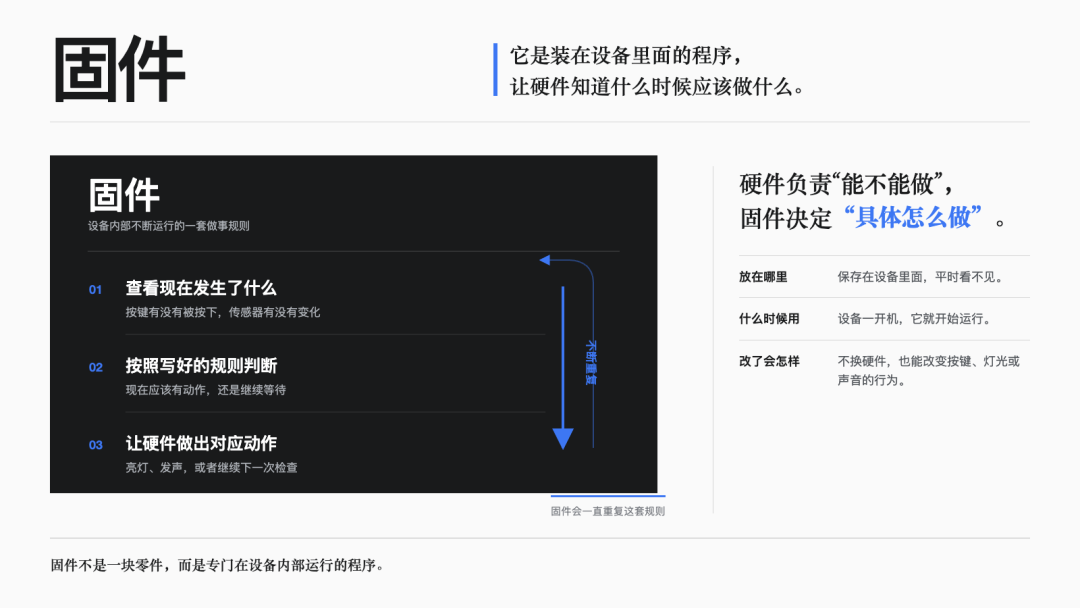Click the step number '02'
This screenshot has height=608, width=1080.
[x=96, y=368]
